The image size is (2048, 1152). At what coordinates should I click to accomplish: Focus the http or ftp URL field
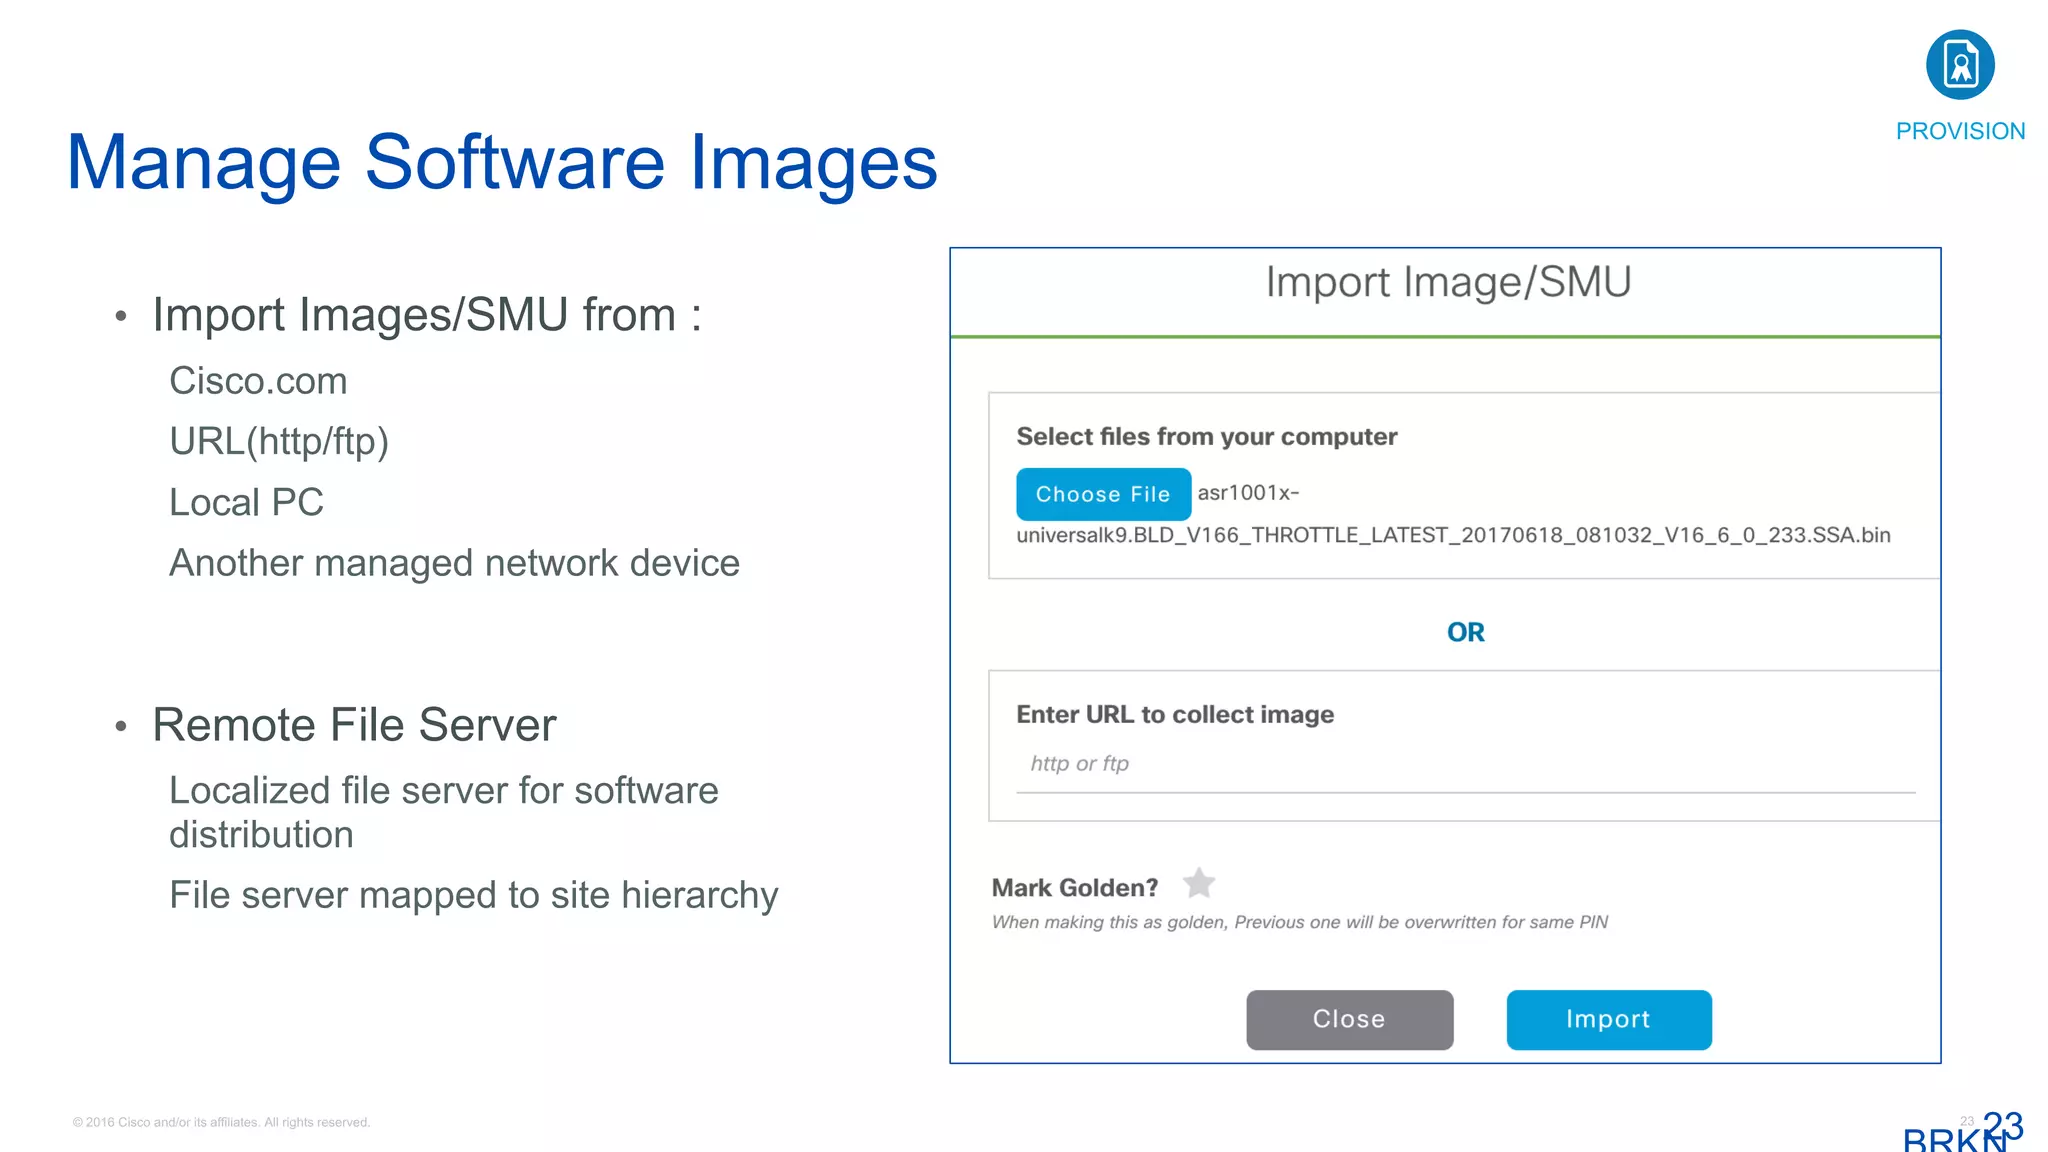(x=1465, y=765)
